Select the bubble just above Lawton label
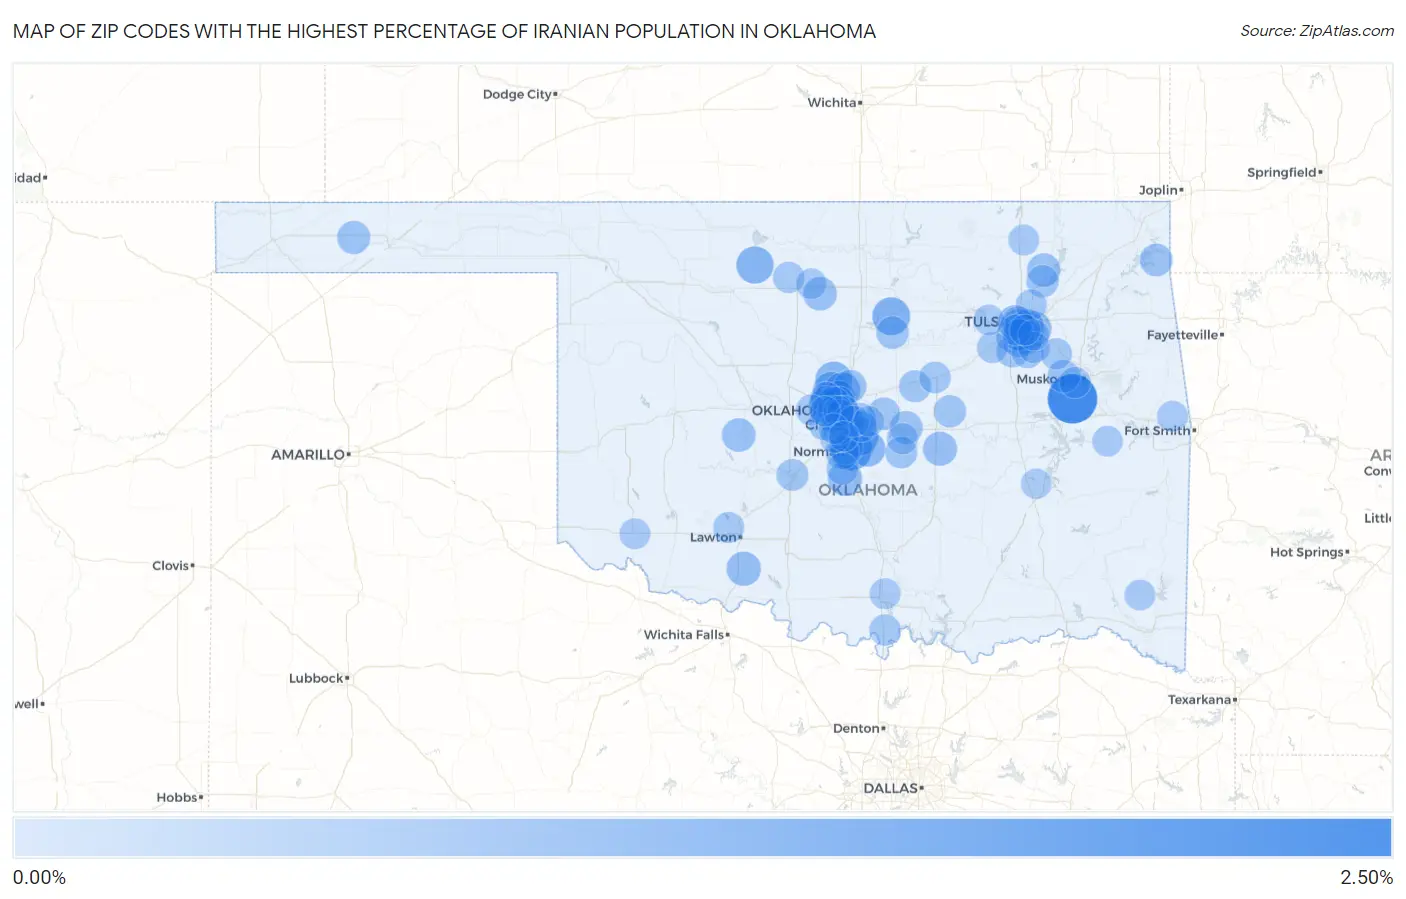 pos(728,526)
